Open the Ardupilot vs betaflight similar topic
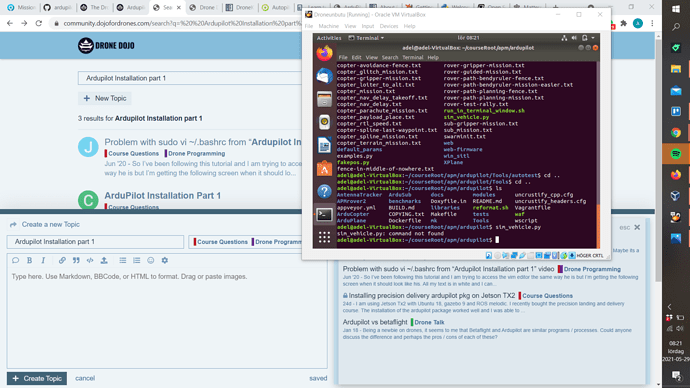Viewport: 690px width, 388px height. (375, 322)
